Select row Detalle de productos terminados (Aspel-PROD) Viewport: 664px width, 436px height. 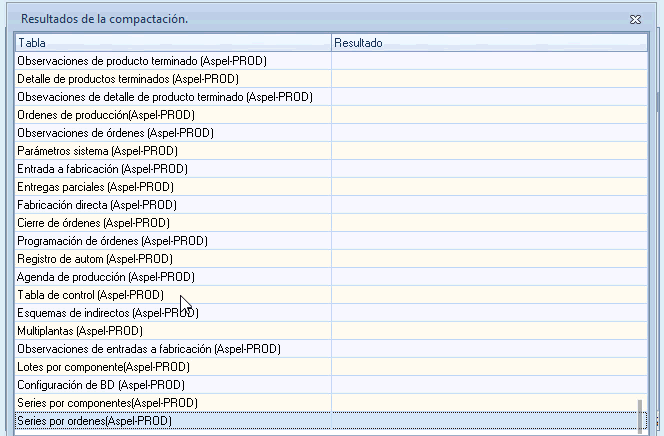331,79
